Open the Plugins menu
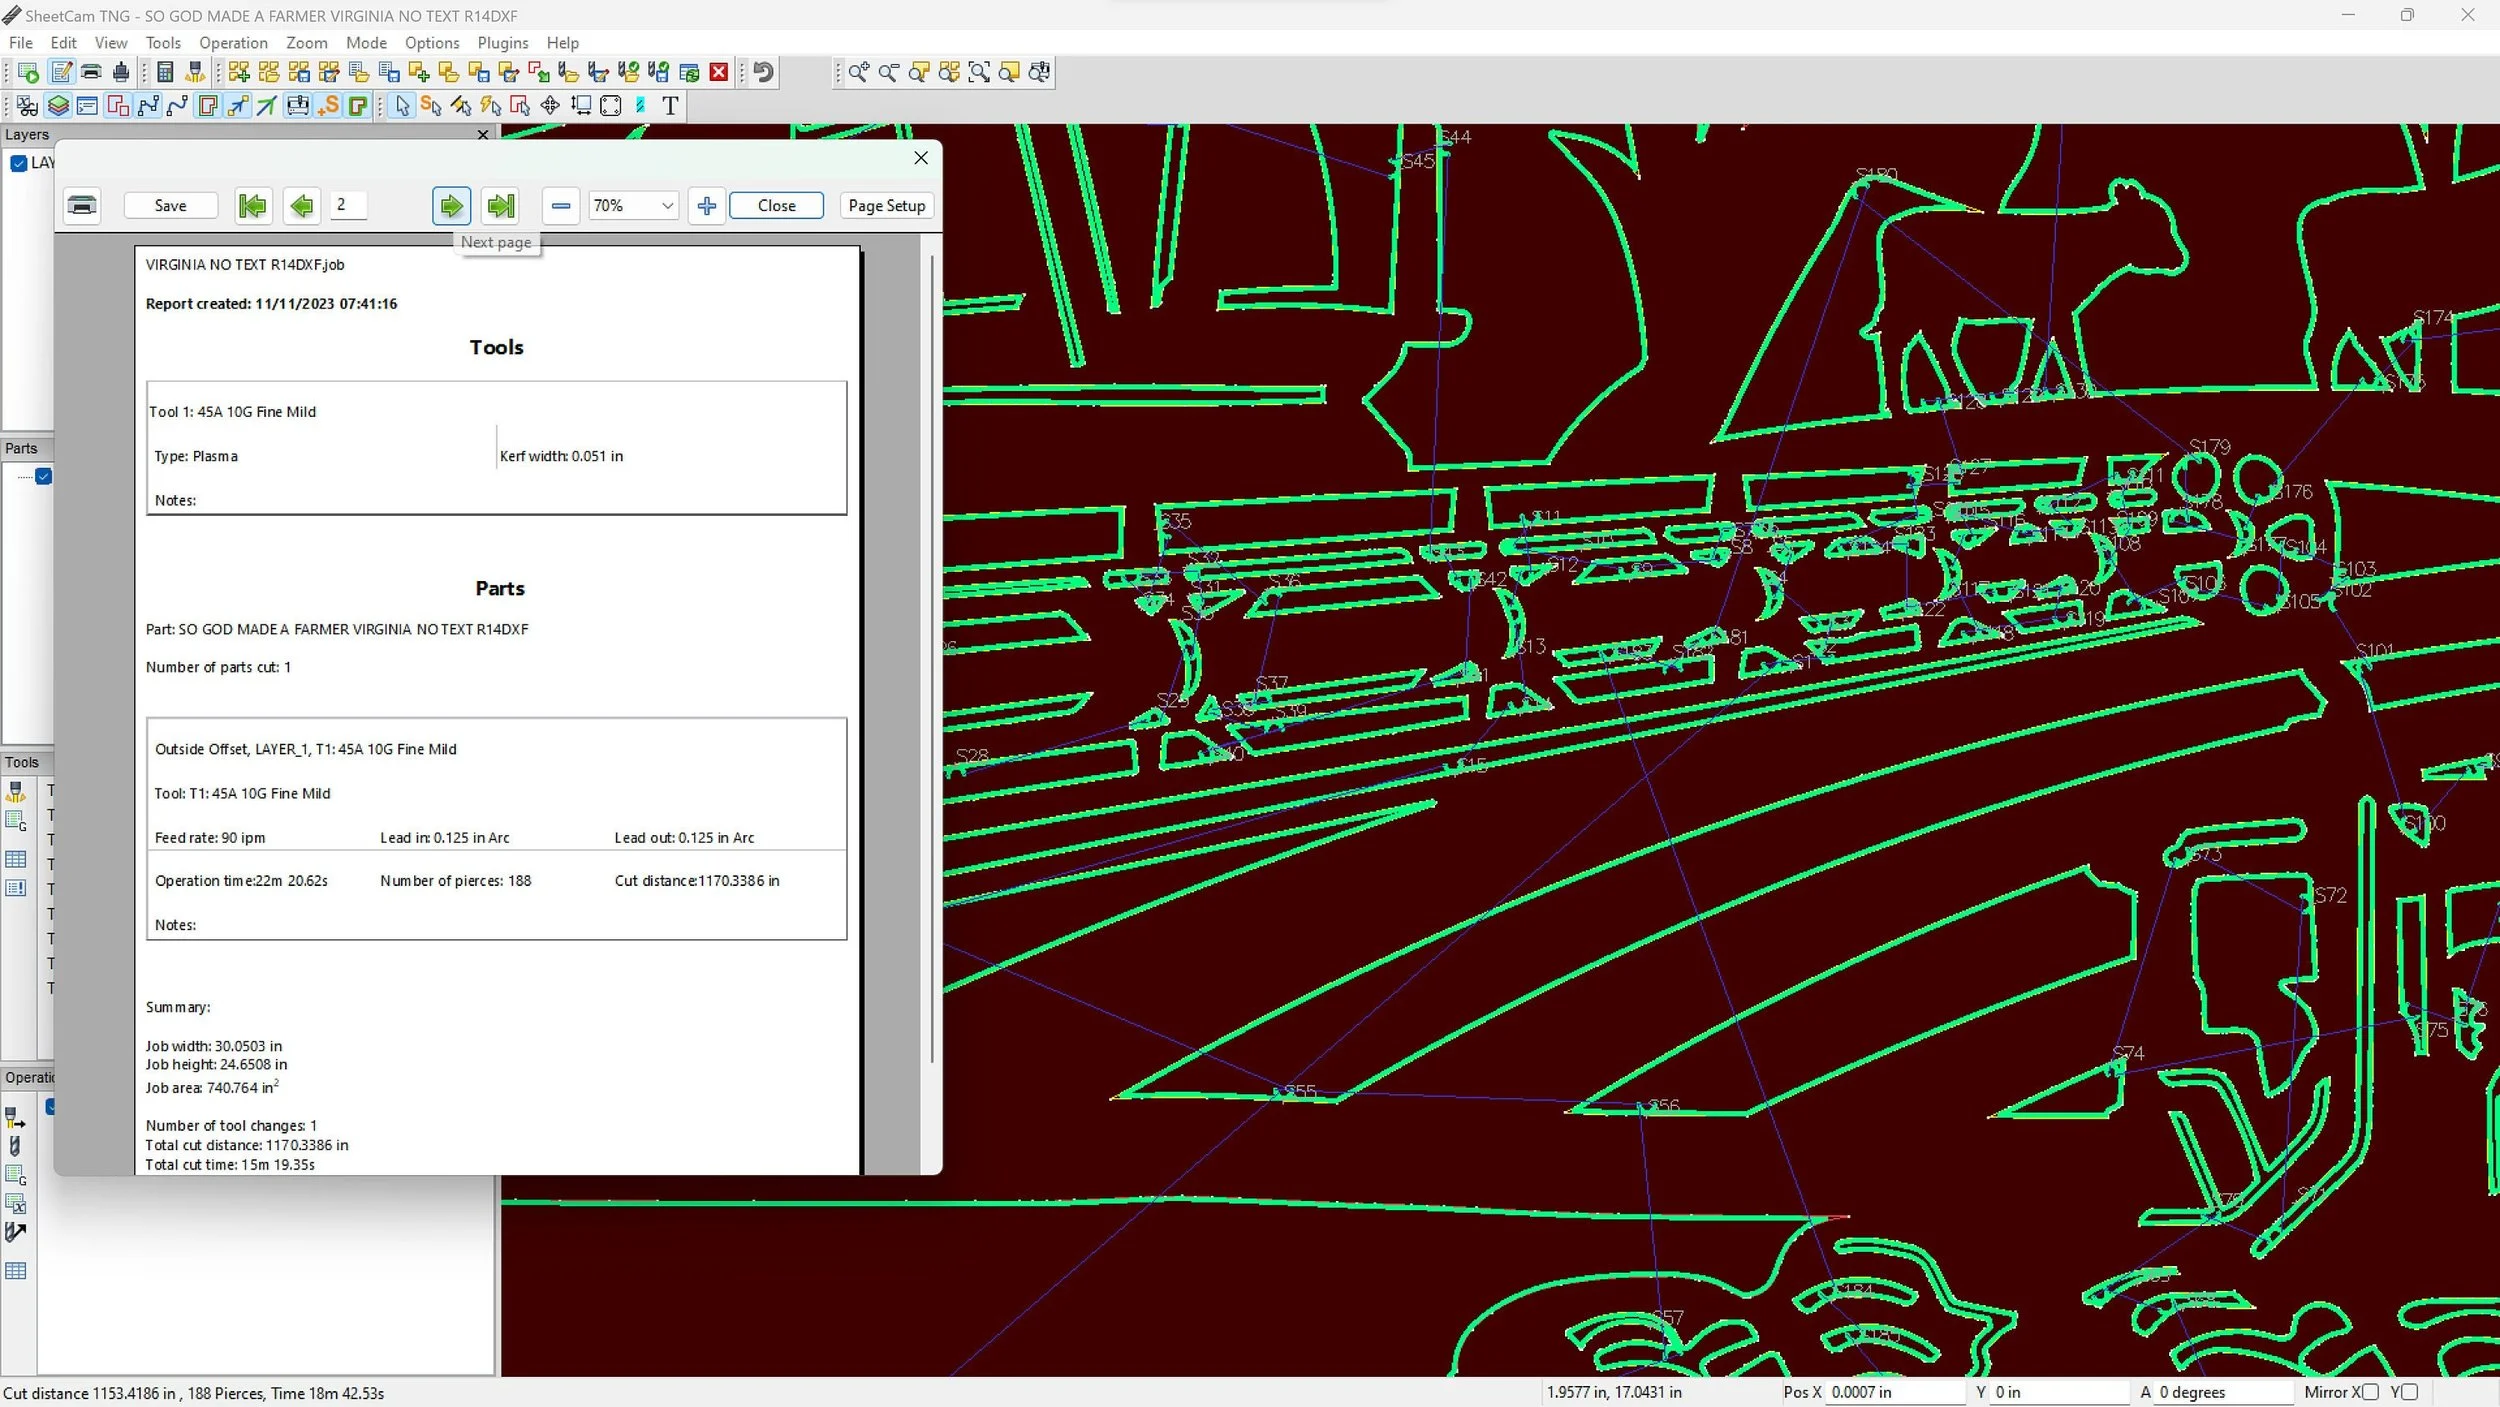Viewport: 2500px width, 1407px height. tap(502, 43)
